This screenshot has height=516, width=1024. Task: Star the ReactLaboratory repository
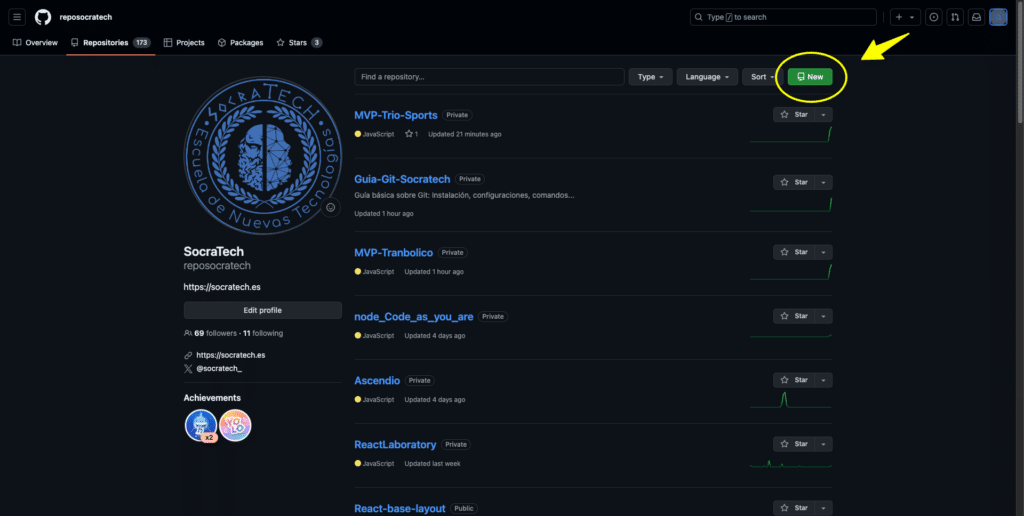click(x=793, y=444)
